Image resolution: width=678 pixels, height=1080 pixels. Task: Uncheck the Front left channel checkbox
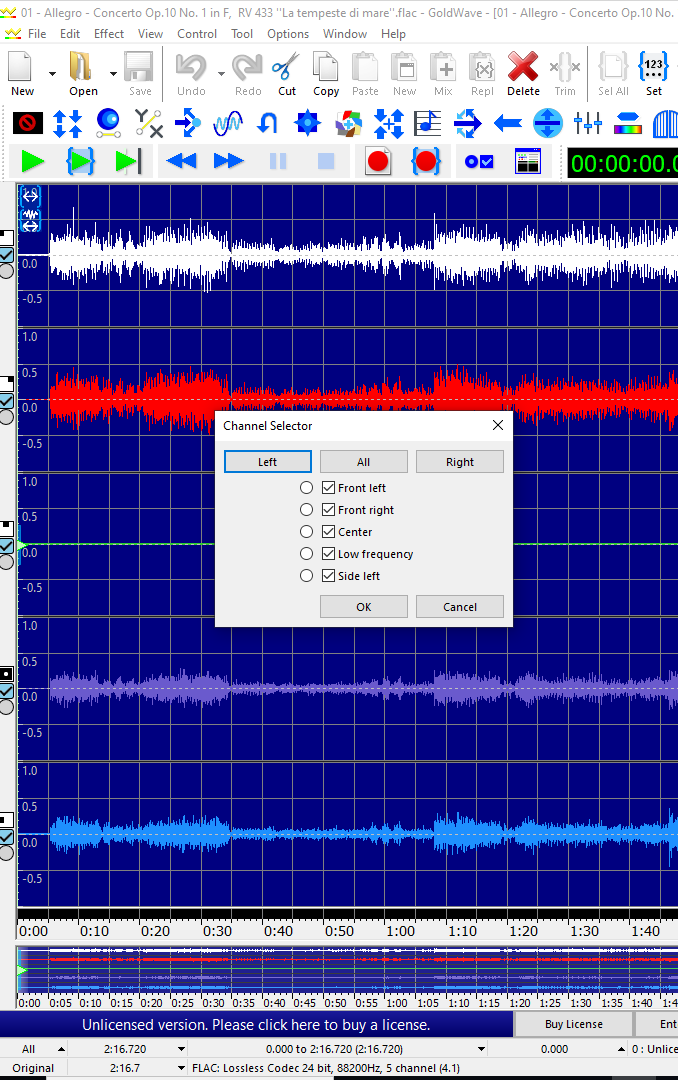[x=328, y=488]
